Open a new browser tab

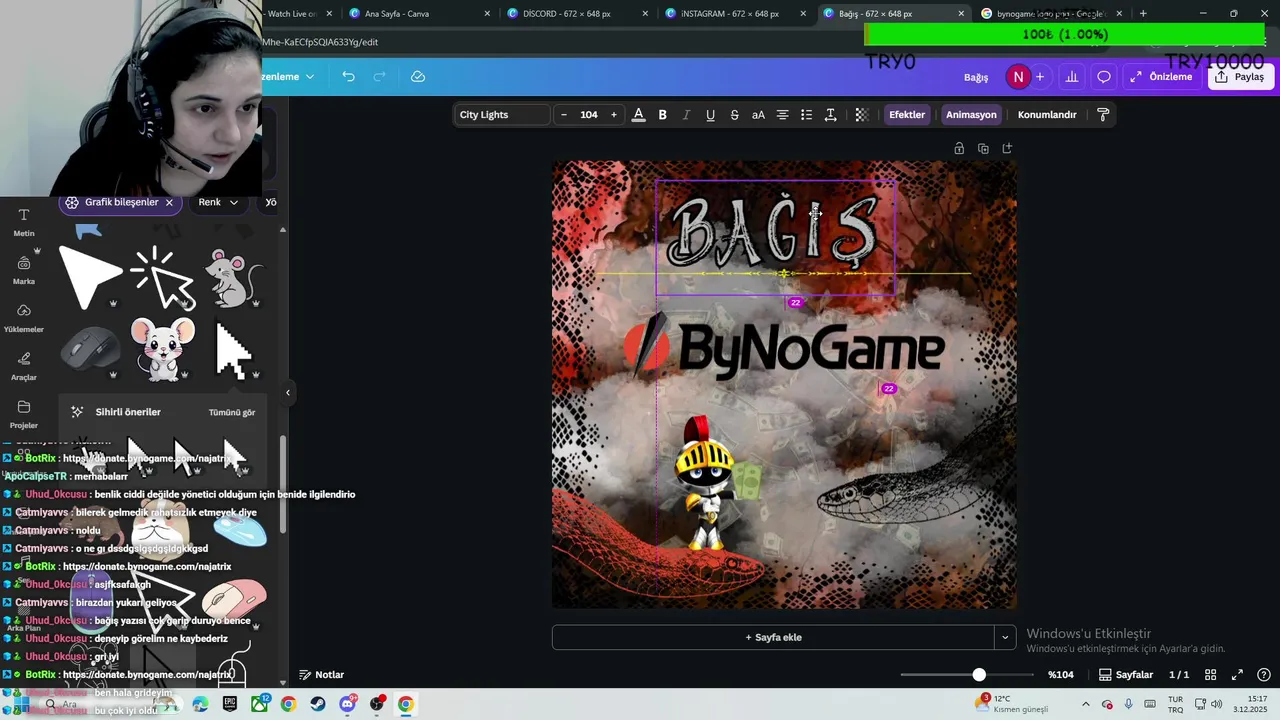click(1143, 14)
